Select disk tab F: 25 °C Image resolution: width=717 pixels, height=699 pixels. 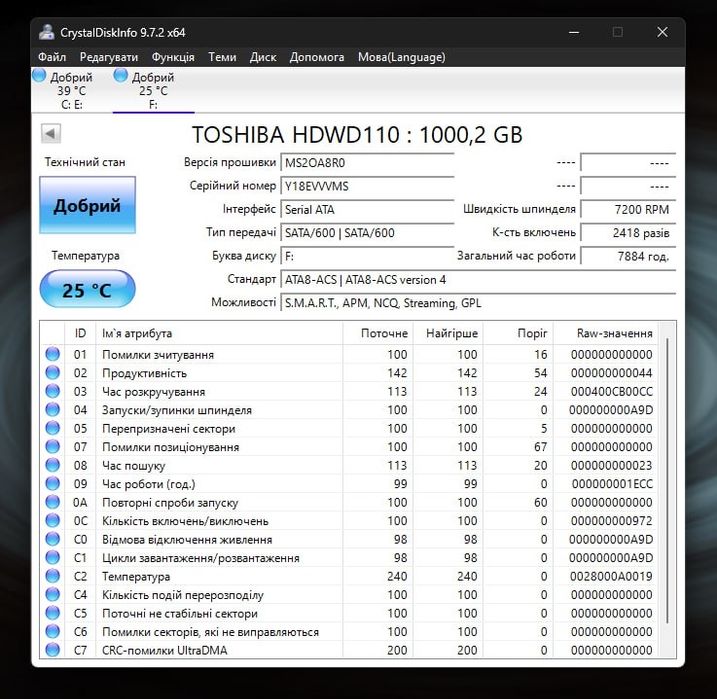click(x=153, y=91)
